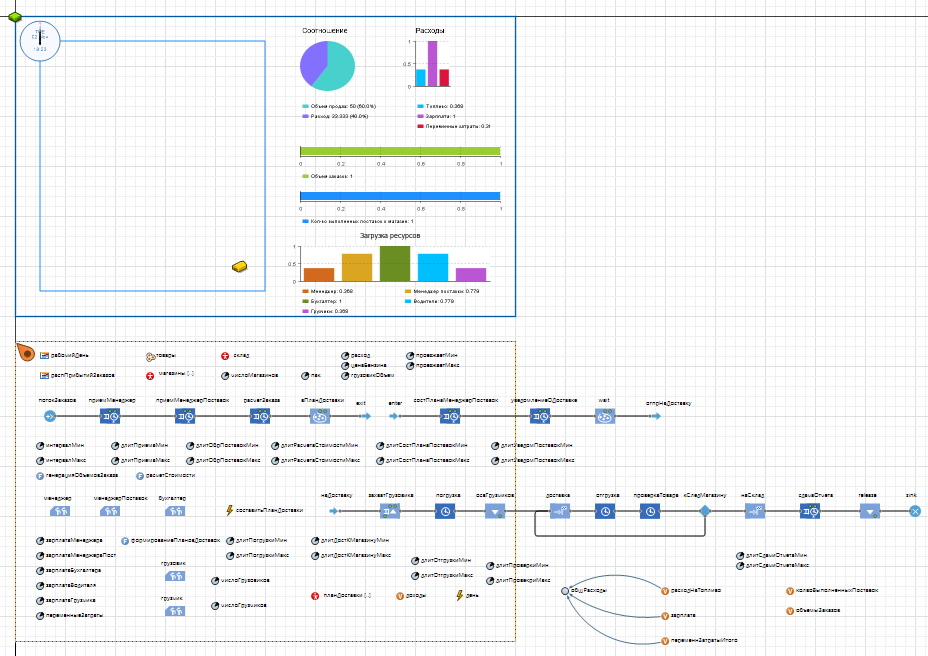Click the состПланаМенеджерПоставок service block

(450, 416)
